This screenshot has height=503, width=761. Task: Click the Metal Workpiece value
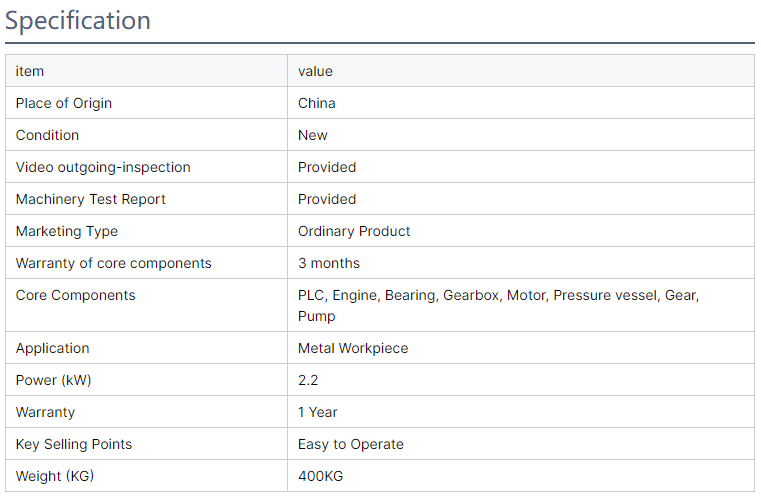pyautogui.click(x=353, y=348)
